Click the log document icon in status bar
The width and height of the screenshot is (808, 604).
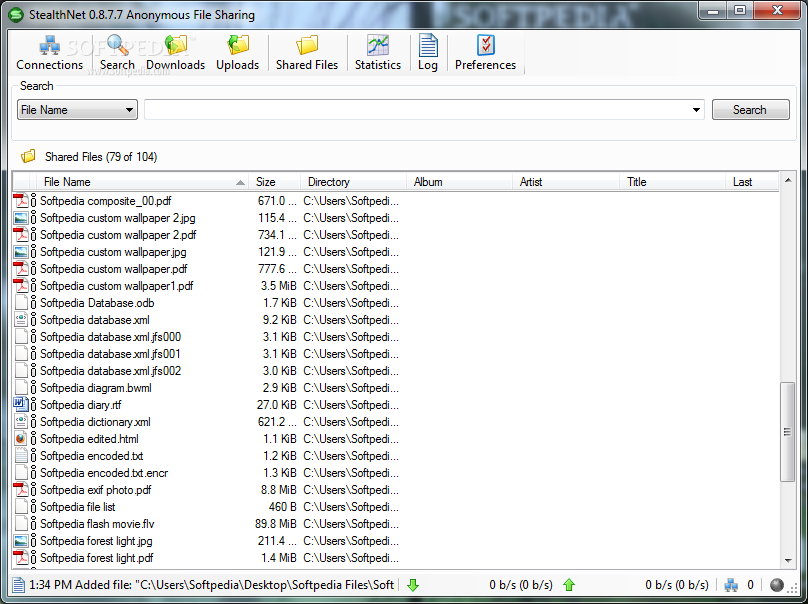[19, 585]
